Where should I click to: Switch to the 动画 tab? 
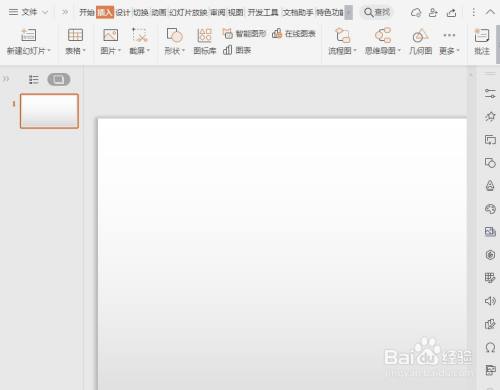(159, 13)
